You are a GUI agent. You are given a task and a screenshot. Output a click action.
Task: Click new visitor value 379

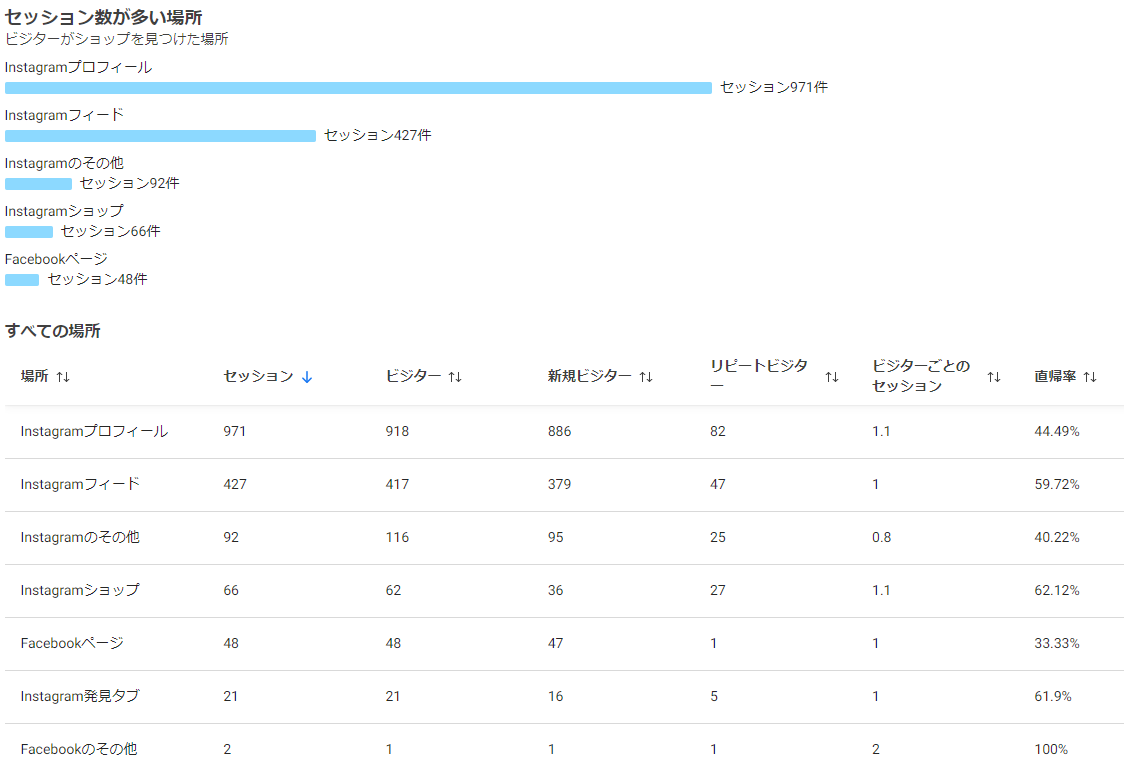(559, 484)
